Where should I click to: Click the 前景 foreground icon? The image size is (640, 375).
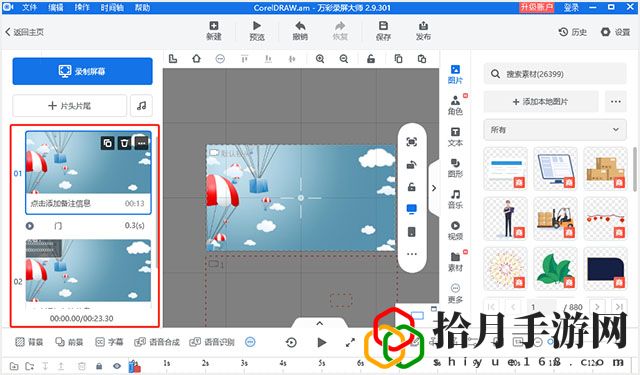pos(69,342)
